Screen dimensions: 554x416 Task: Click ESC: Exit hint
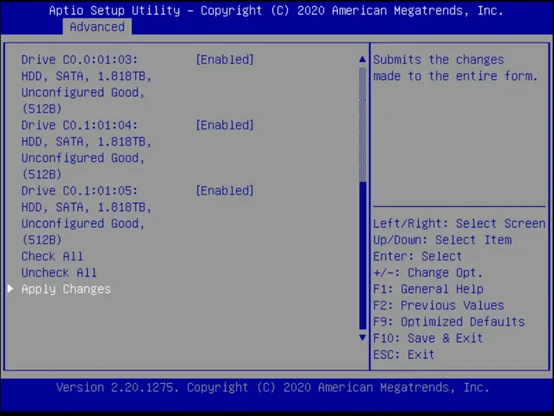[x=404, y=355]
